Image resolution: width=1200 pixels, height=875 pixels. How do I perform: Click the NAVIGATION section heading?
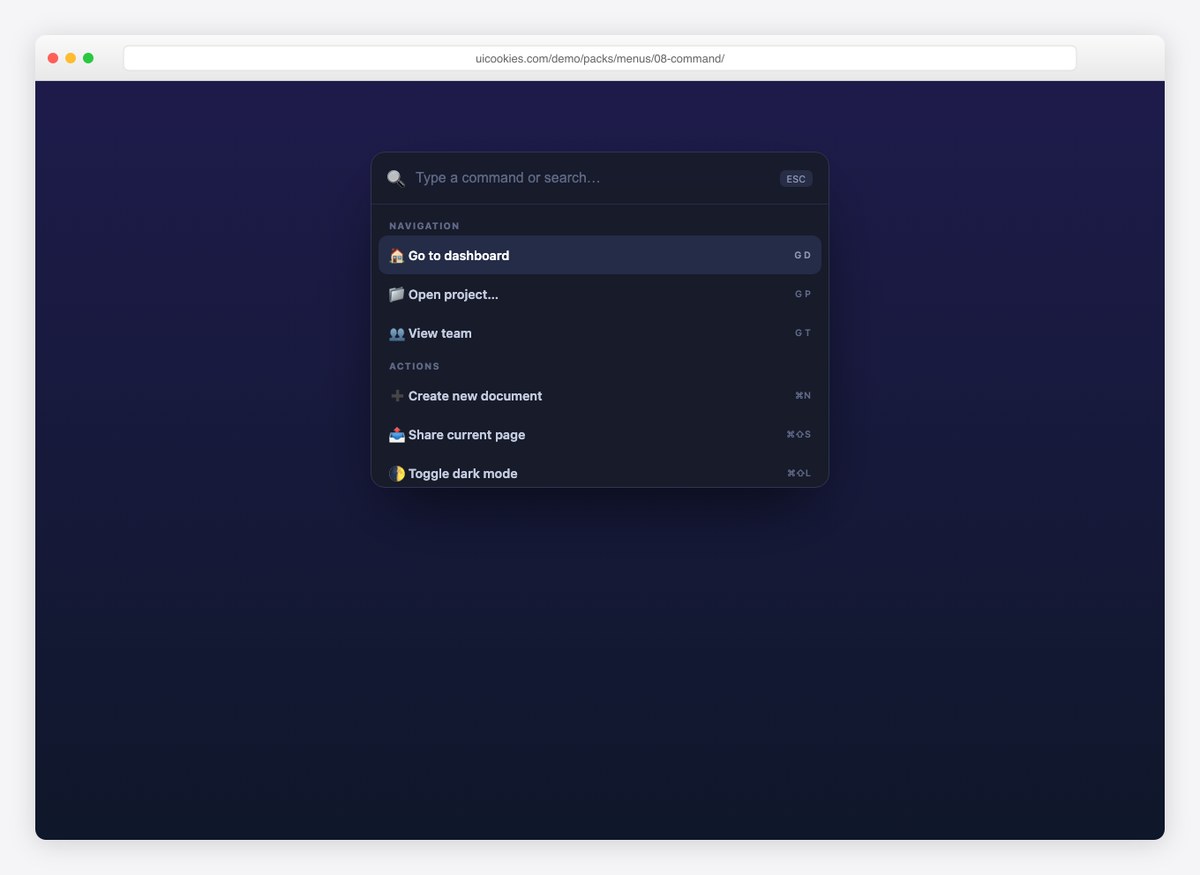coord(424,226)
